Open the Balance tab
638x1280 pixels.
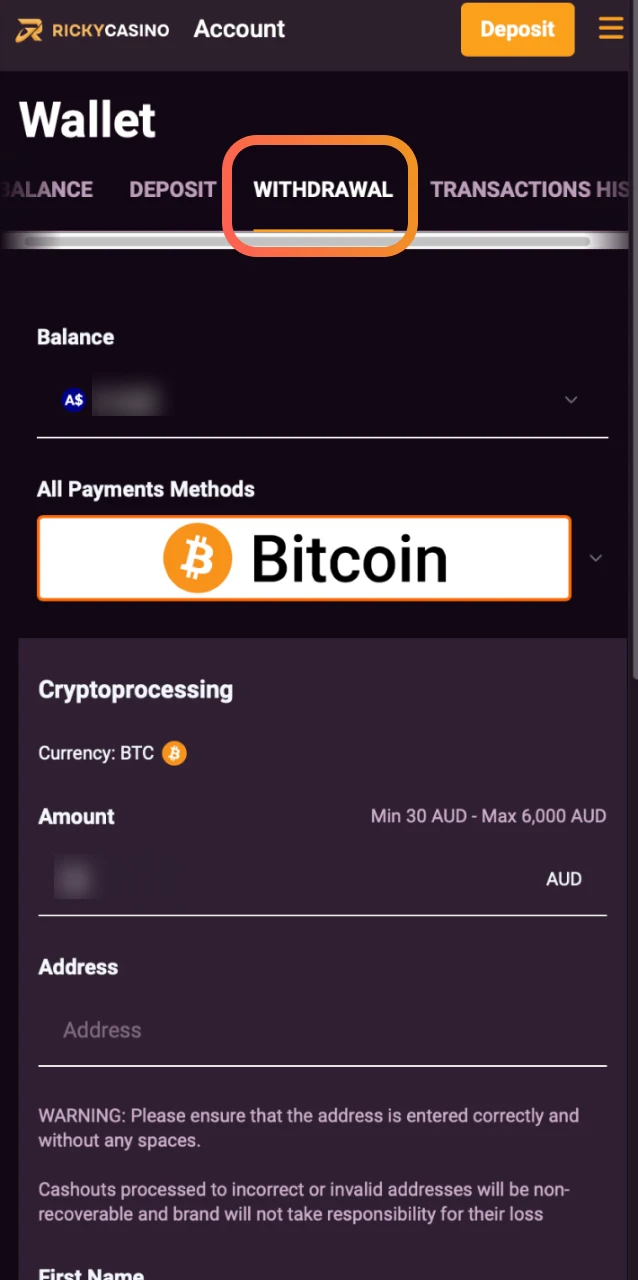click(48, 189)
